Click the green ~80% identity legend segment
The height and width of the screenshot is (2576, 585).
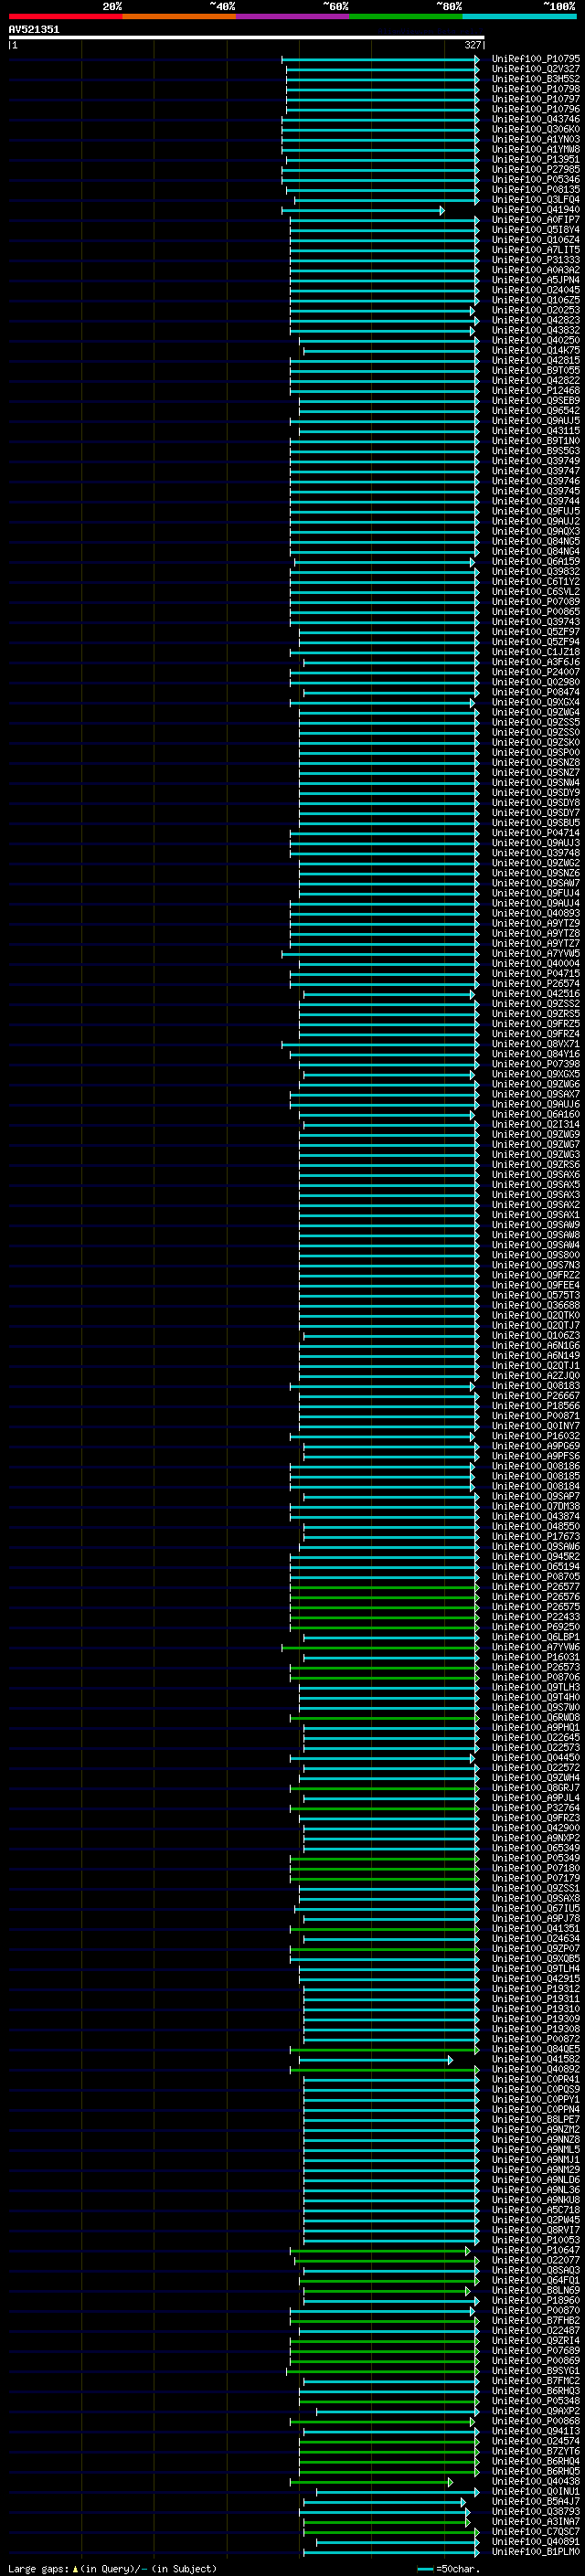click(406, 16)
